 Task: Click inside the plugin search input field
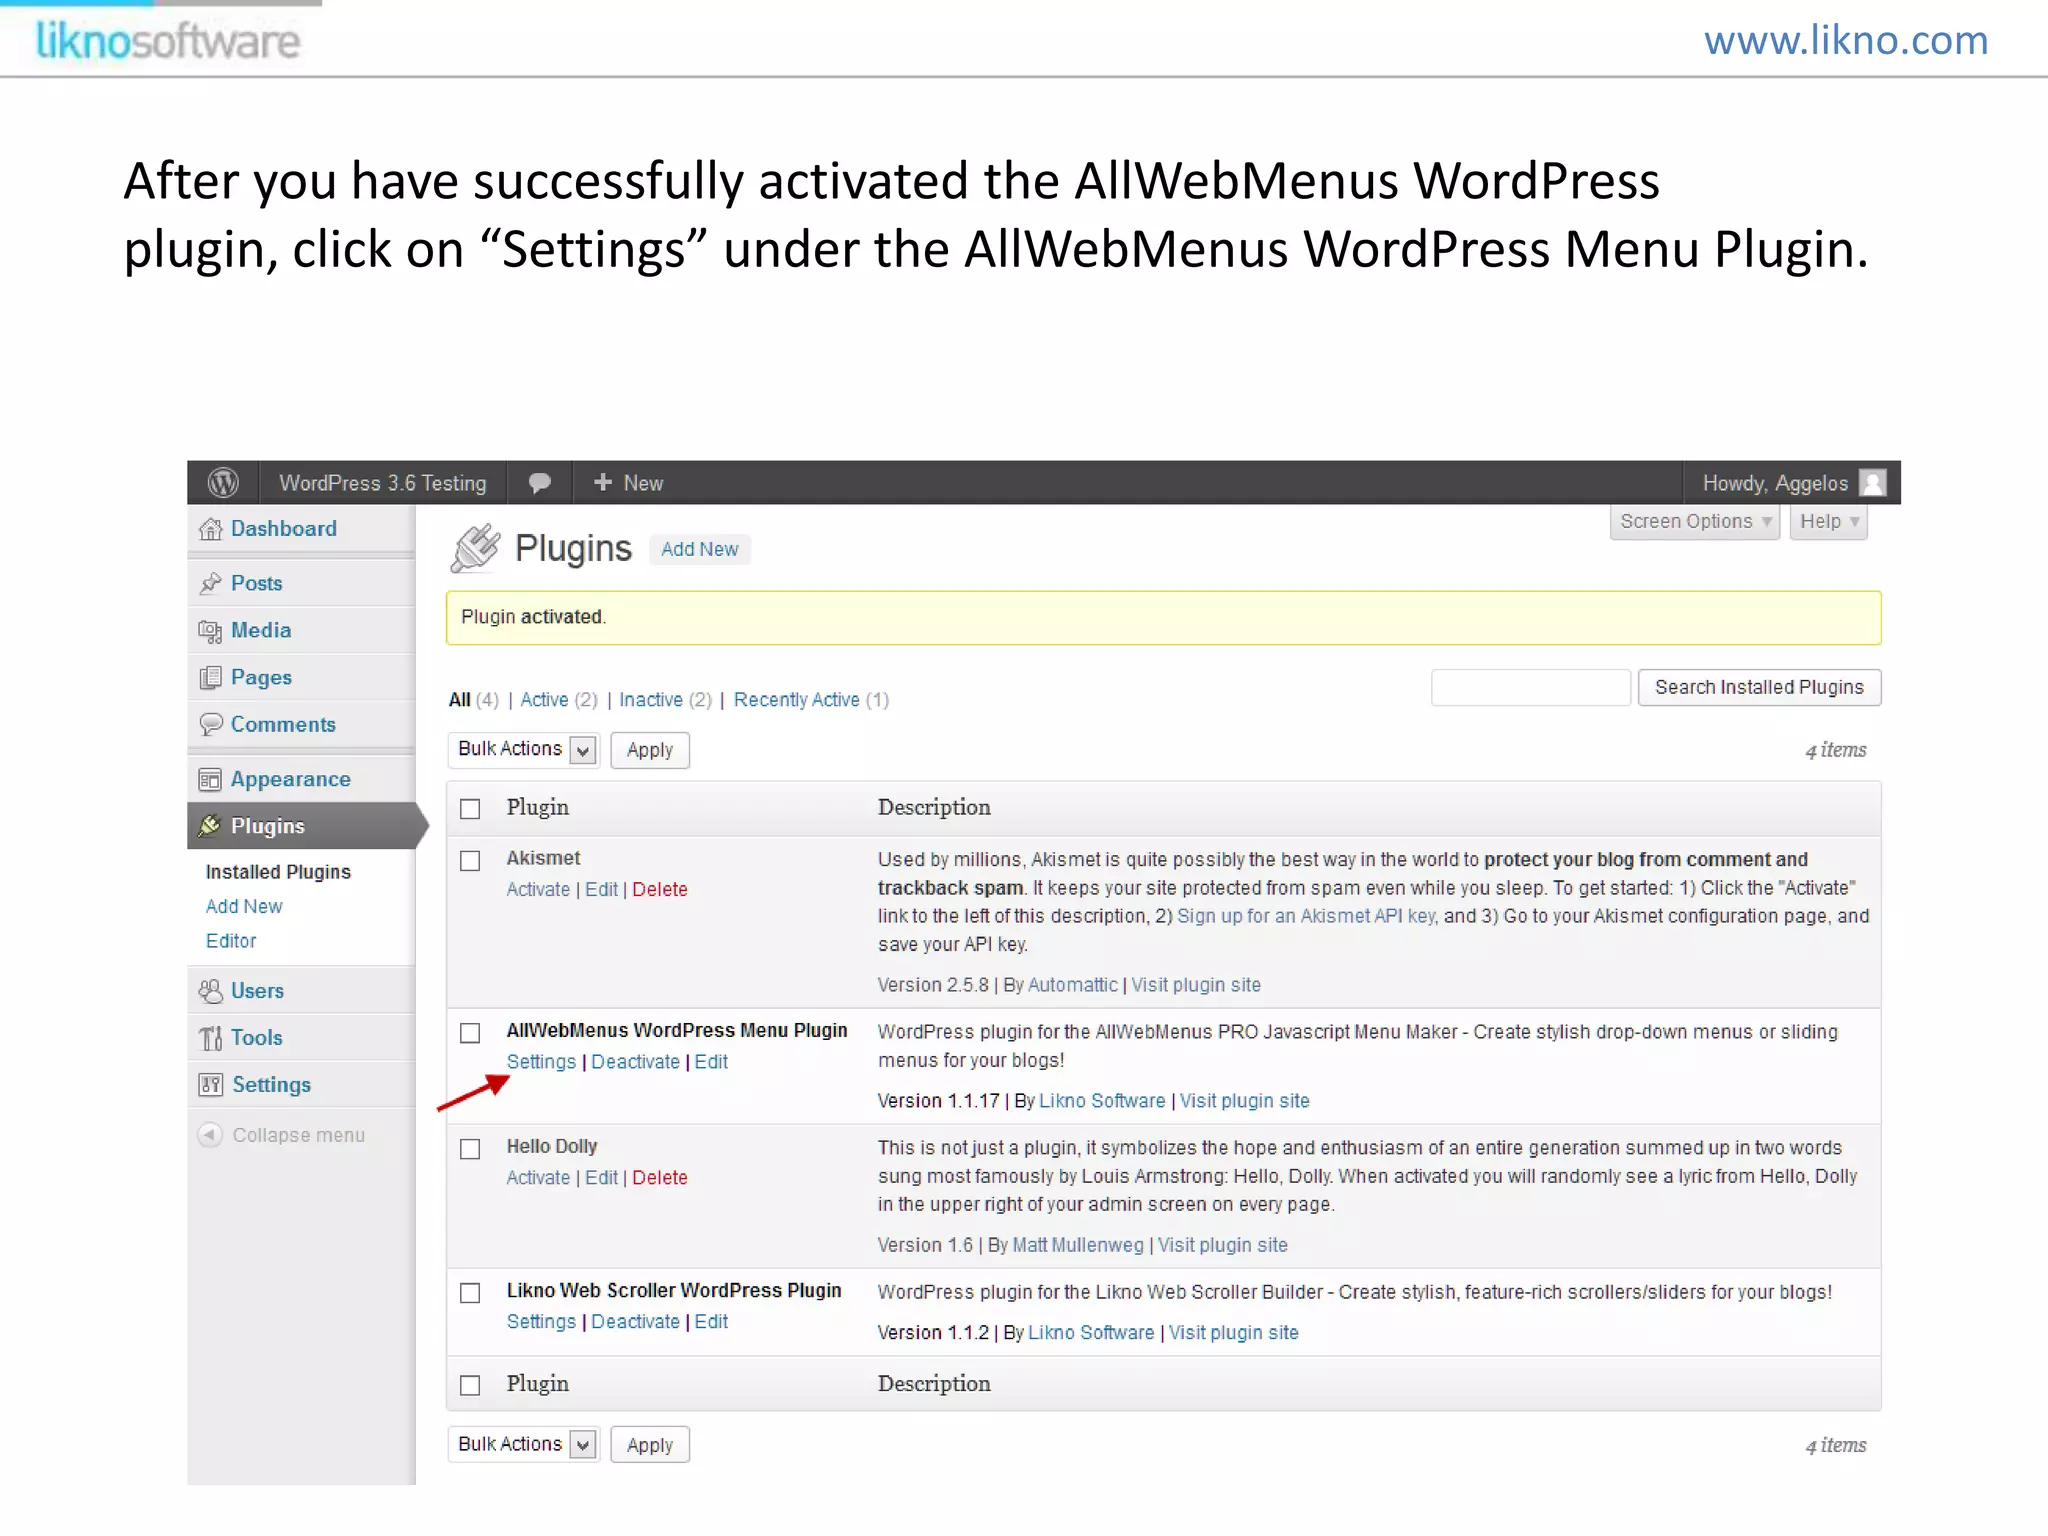(x=1530, y=688)
